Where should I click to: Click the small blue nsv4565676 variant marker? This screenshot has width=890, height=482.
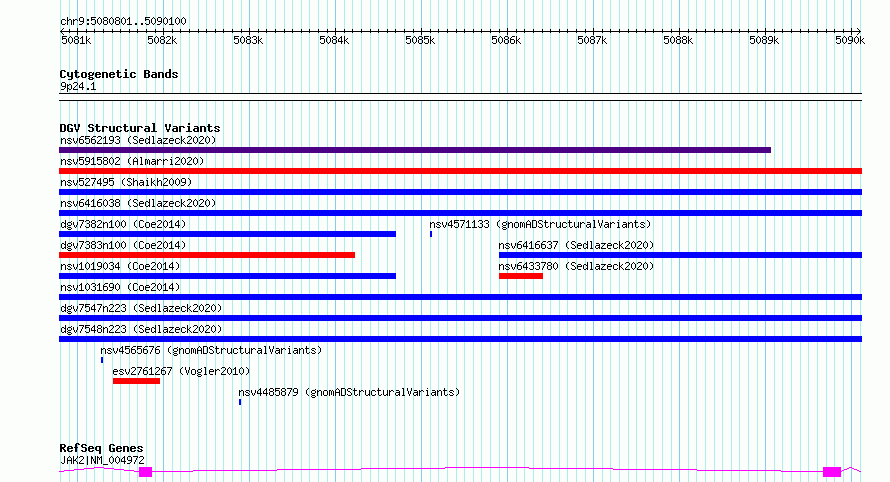click(102, 360)
